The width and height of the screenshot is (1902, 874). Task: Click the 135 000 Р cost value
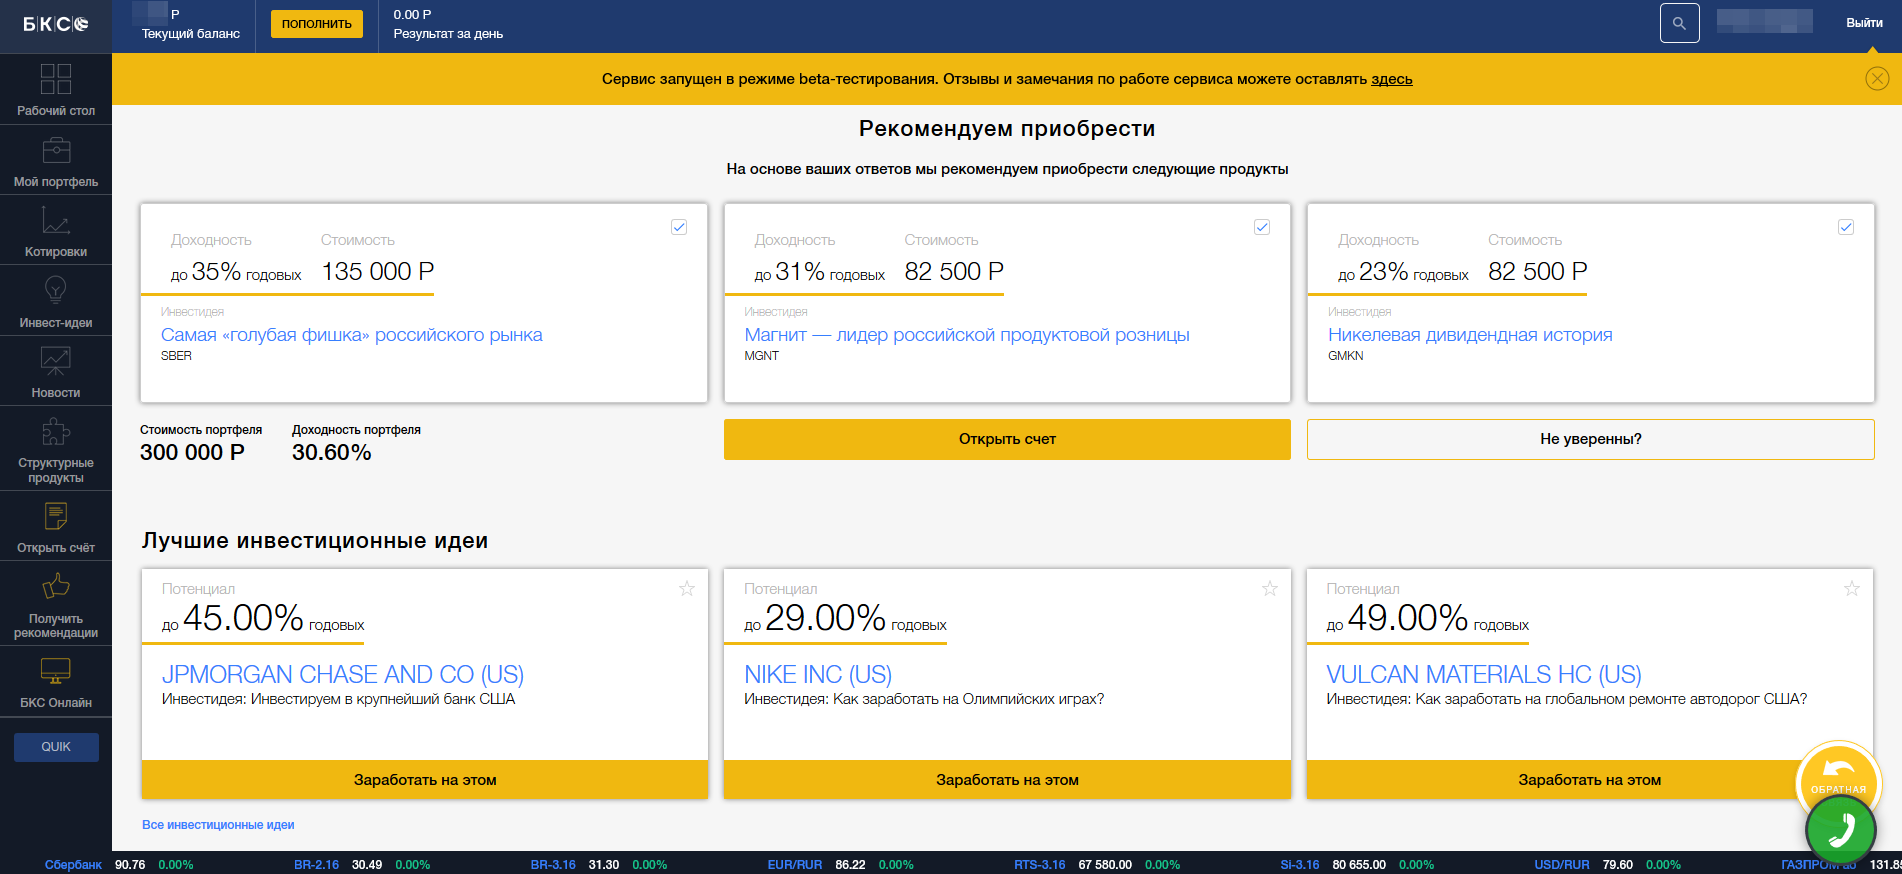coord(378,271)
